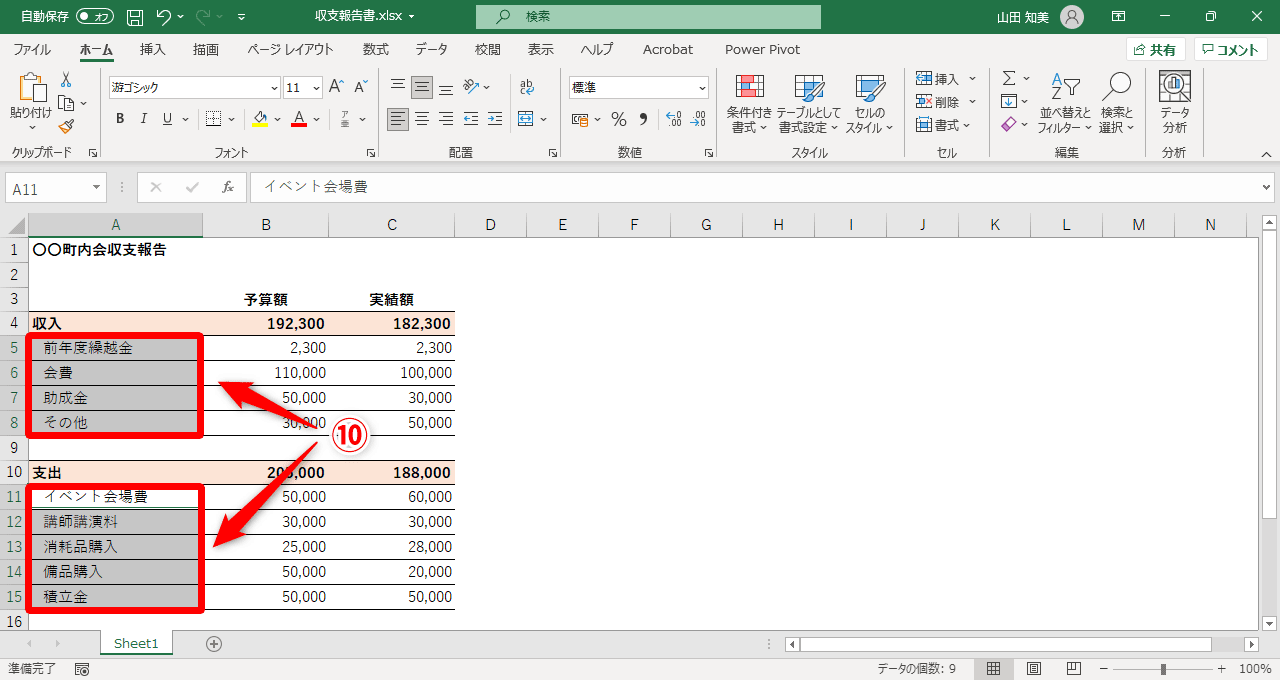Open the font color dropdown arrow
This screenshot has height=680, width=1280.
click(x=316, y=119)
